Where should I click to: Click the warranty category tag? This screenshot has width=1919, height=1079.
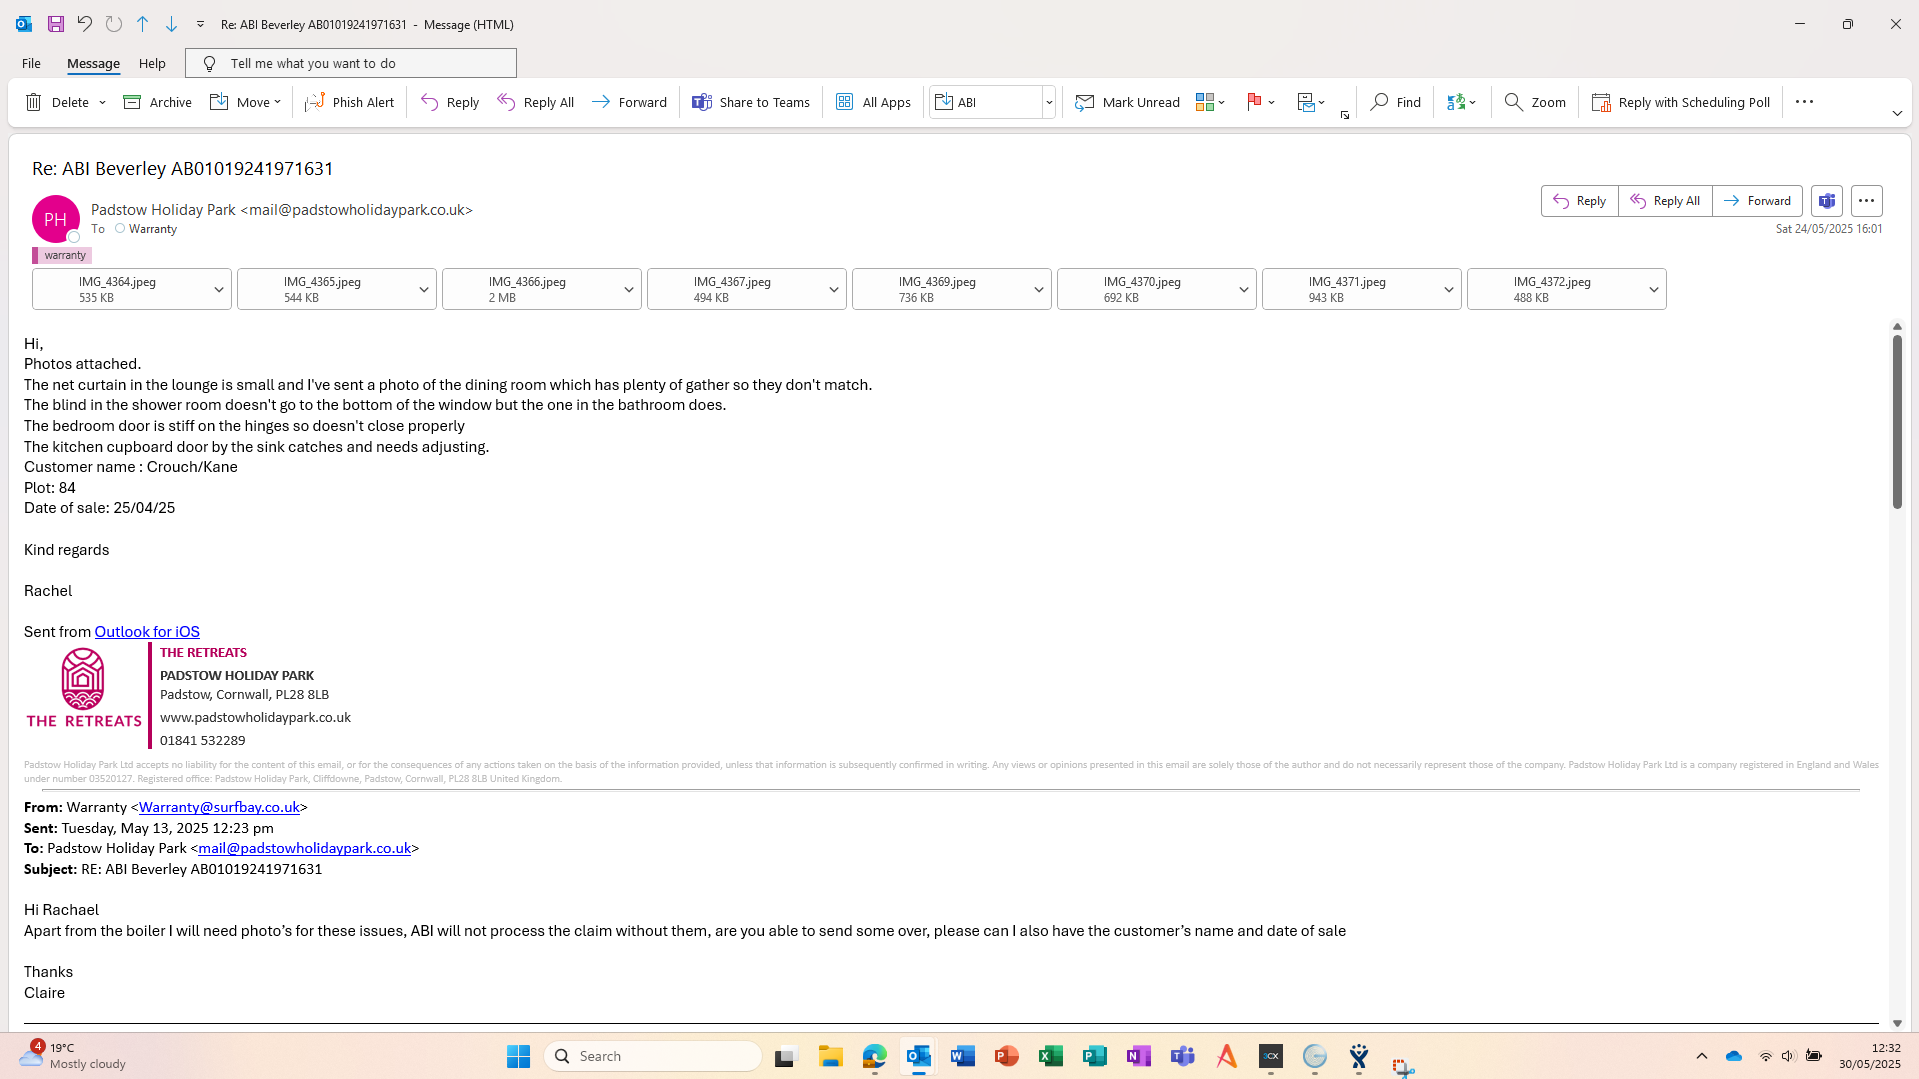pyautogui.click(x=64, y=255)
